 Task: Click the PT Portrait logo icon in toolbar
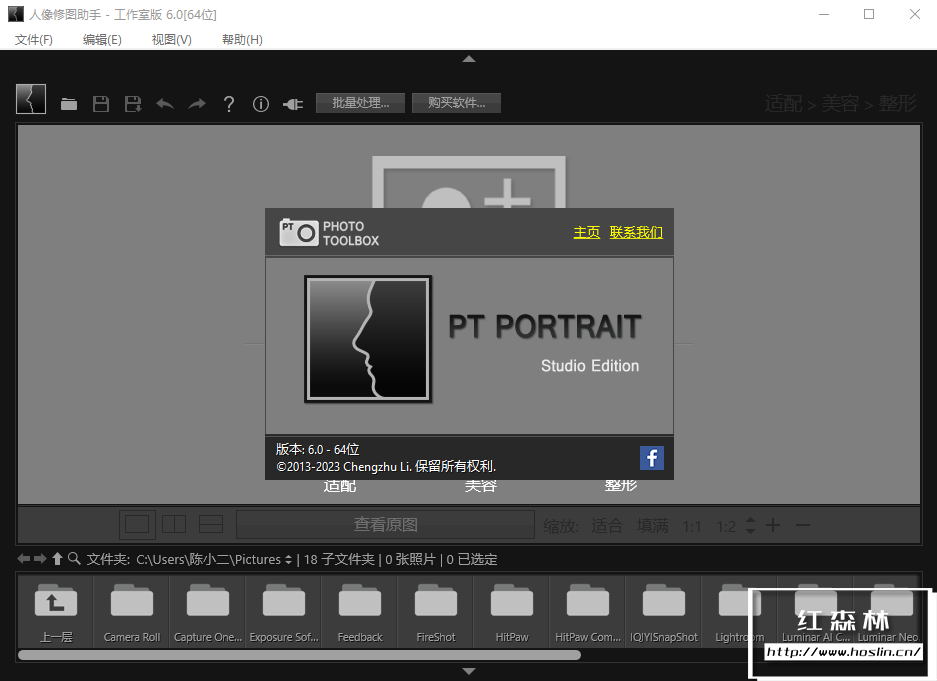pos(31,99)
